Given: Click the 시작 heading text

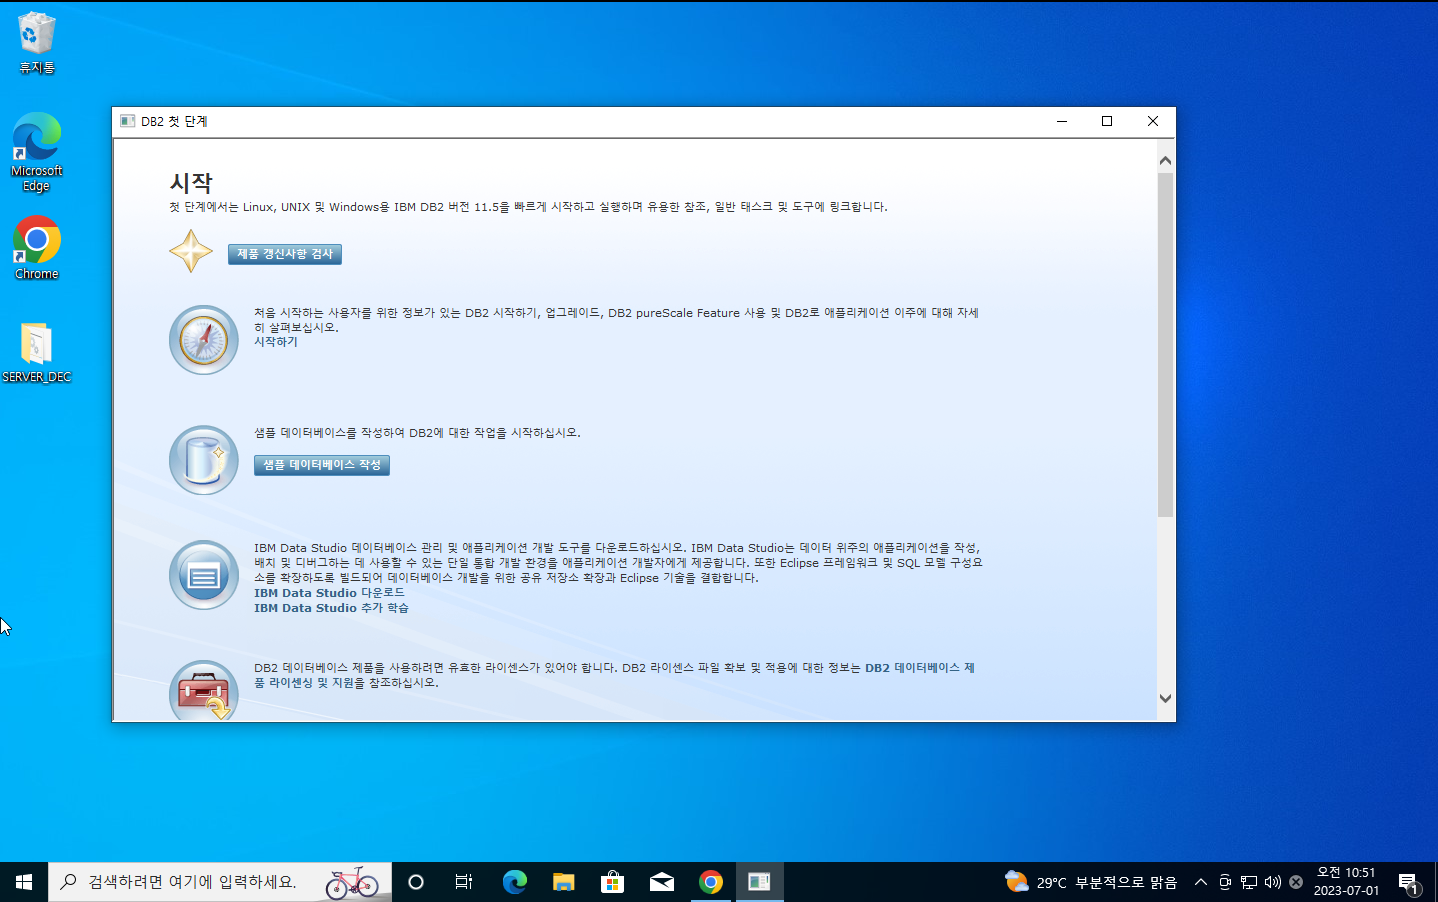Looking at the screenshot, I should [191, 183].
